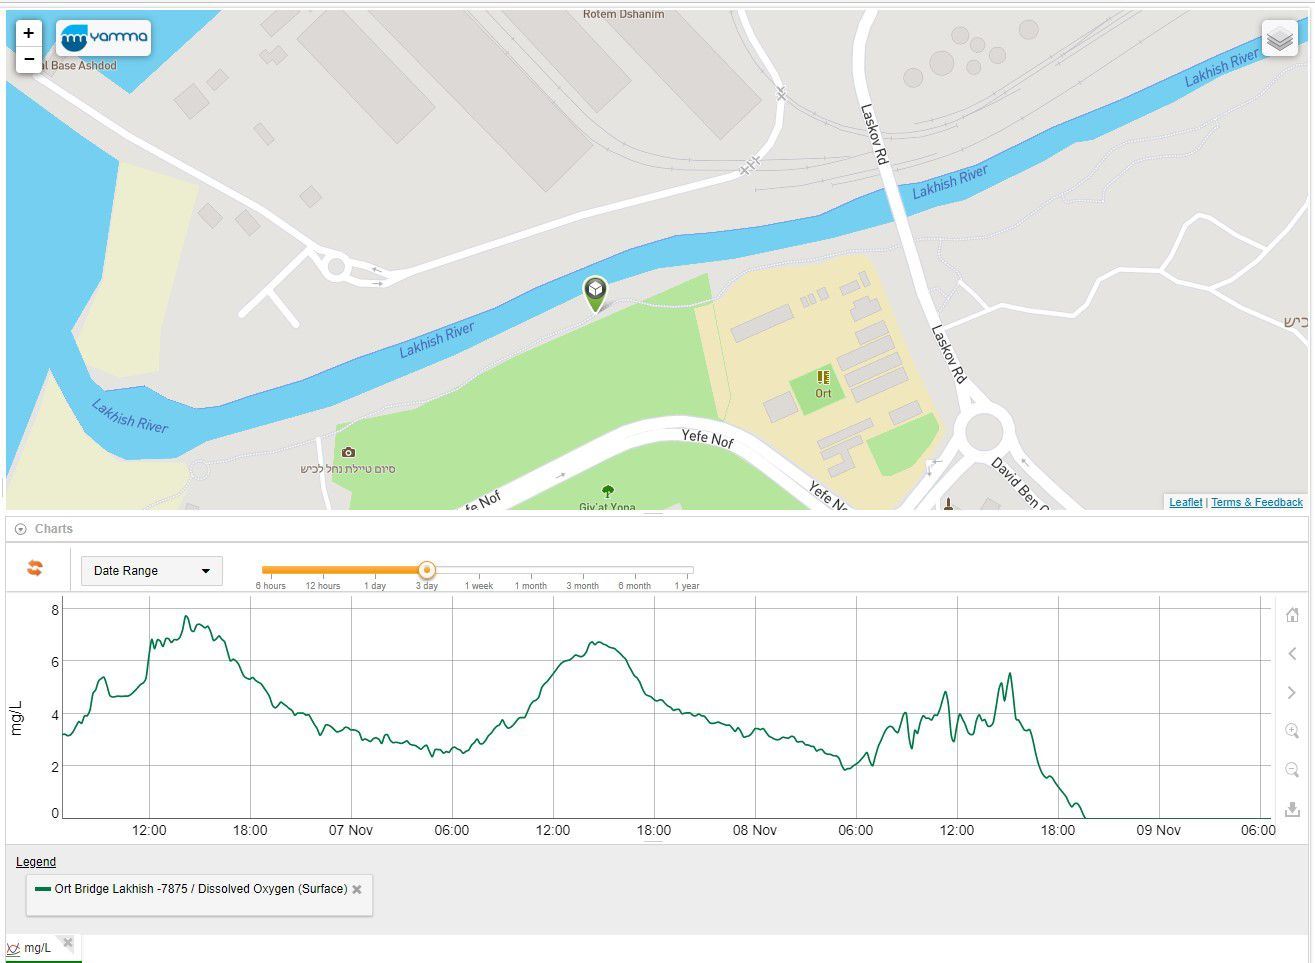Image resolution: width=1315 pixels, height=963 pixels.
Task: Reset chart view with home icon
Action: click(1292, 615)
